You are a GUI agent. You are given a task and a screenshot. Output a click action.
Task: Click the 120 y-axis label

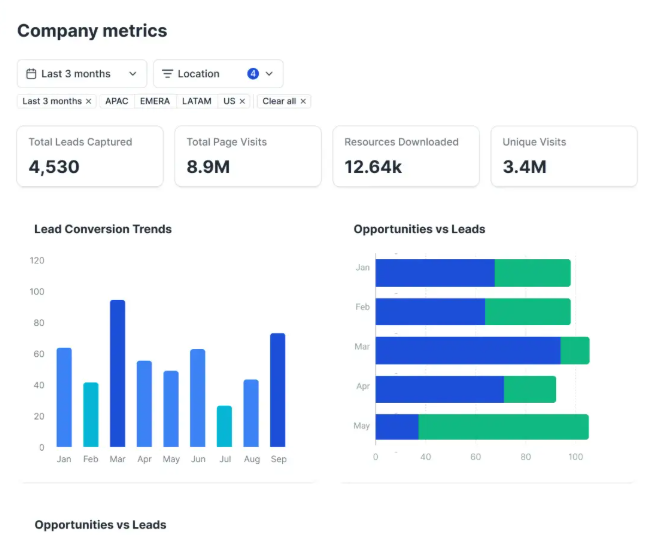click(37, 261)
